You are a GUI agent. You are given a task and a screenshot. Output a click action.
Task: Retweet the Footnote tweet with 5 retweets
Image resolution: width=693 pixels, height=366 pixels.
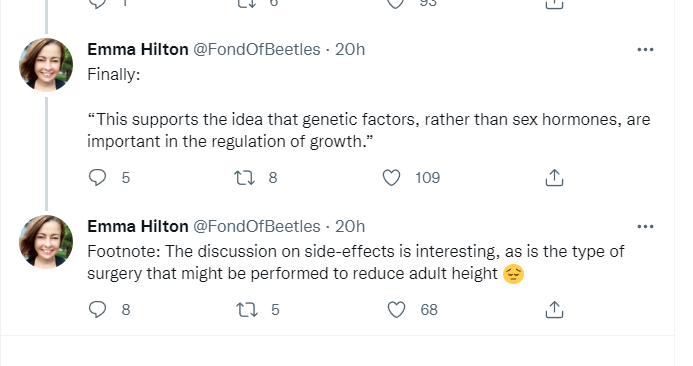tap(247, 309)
